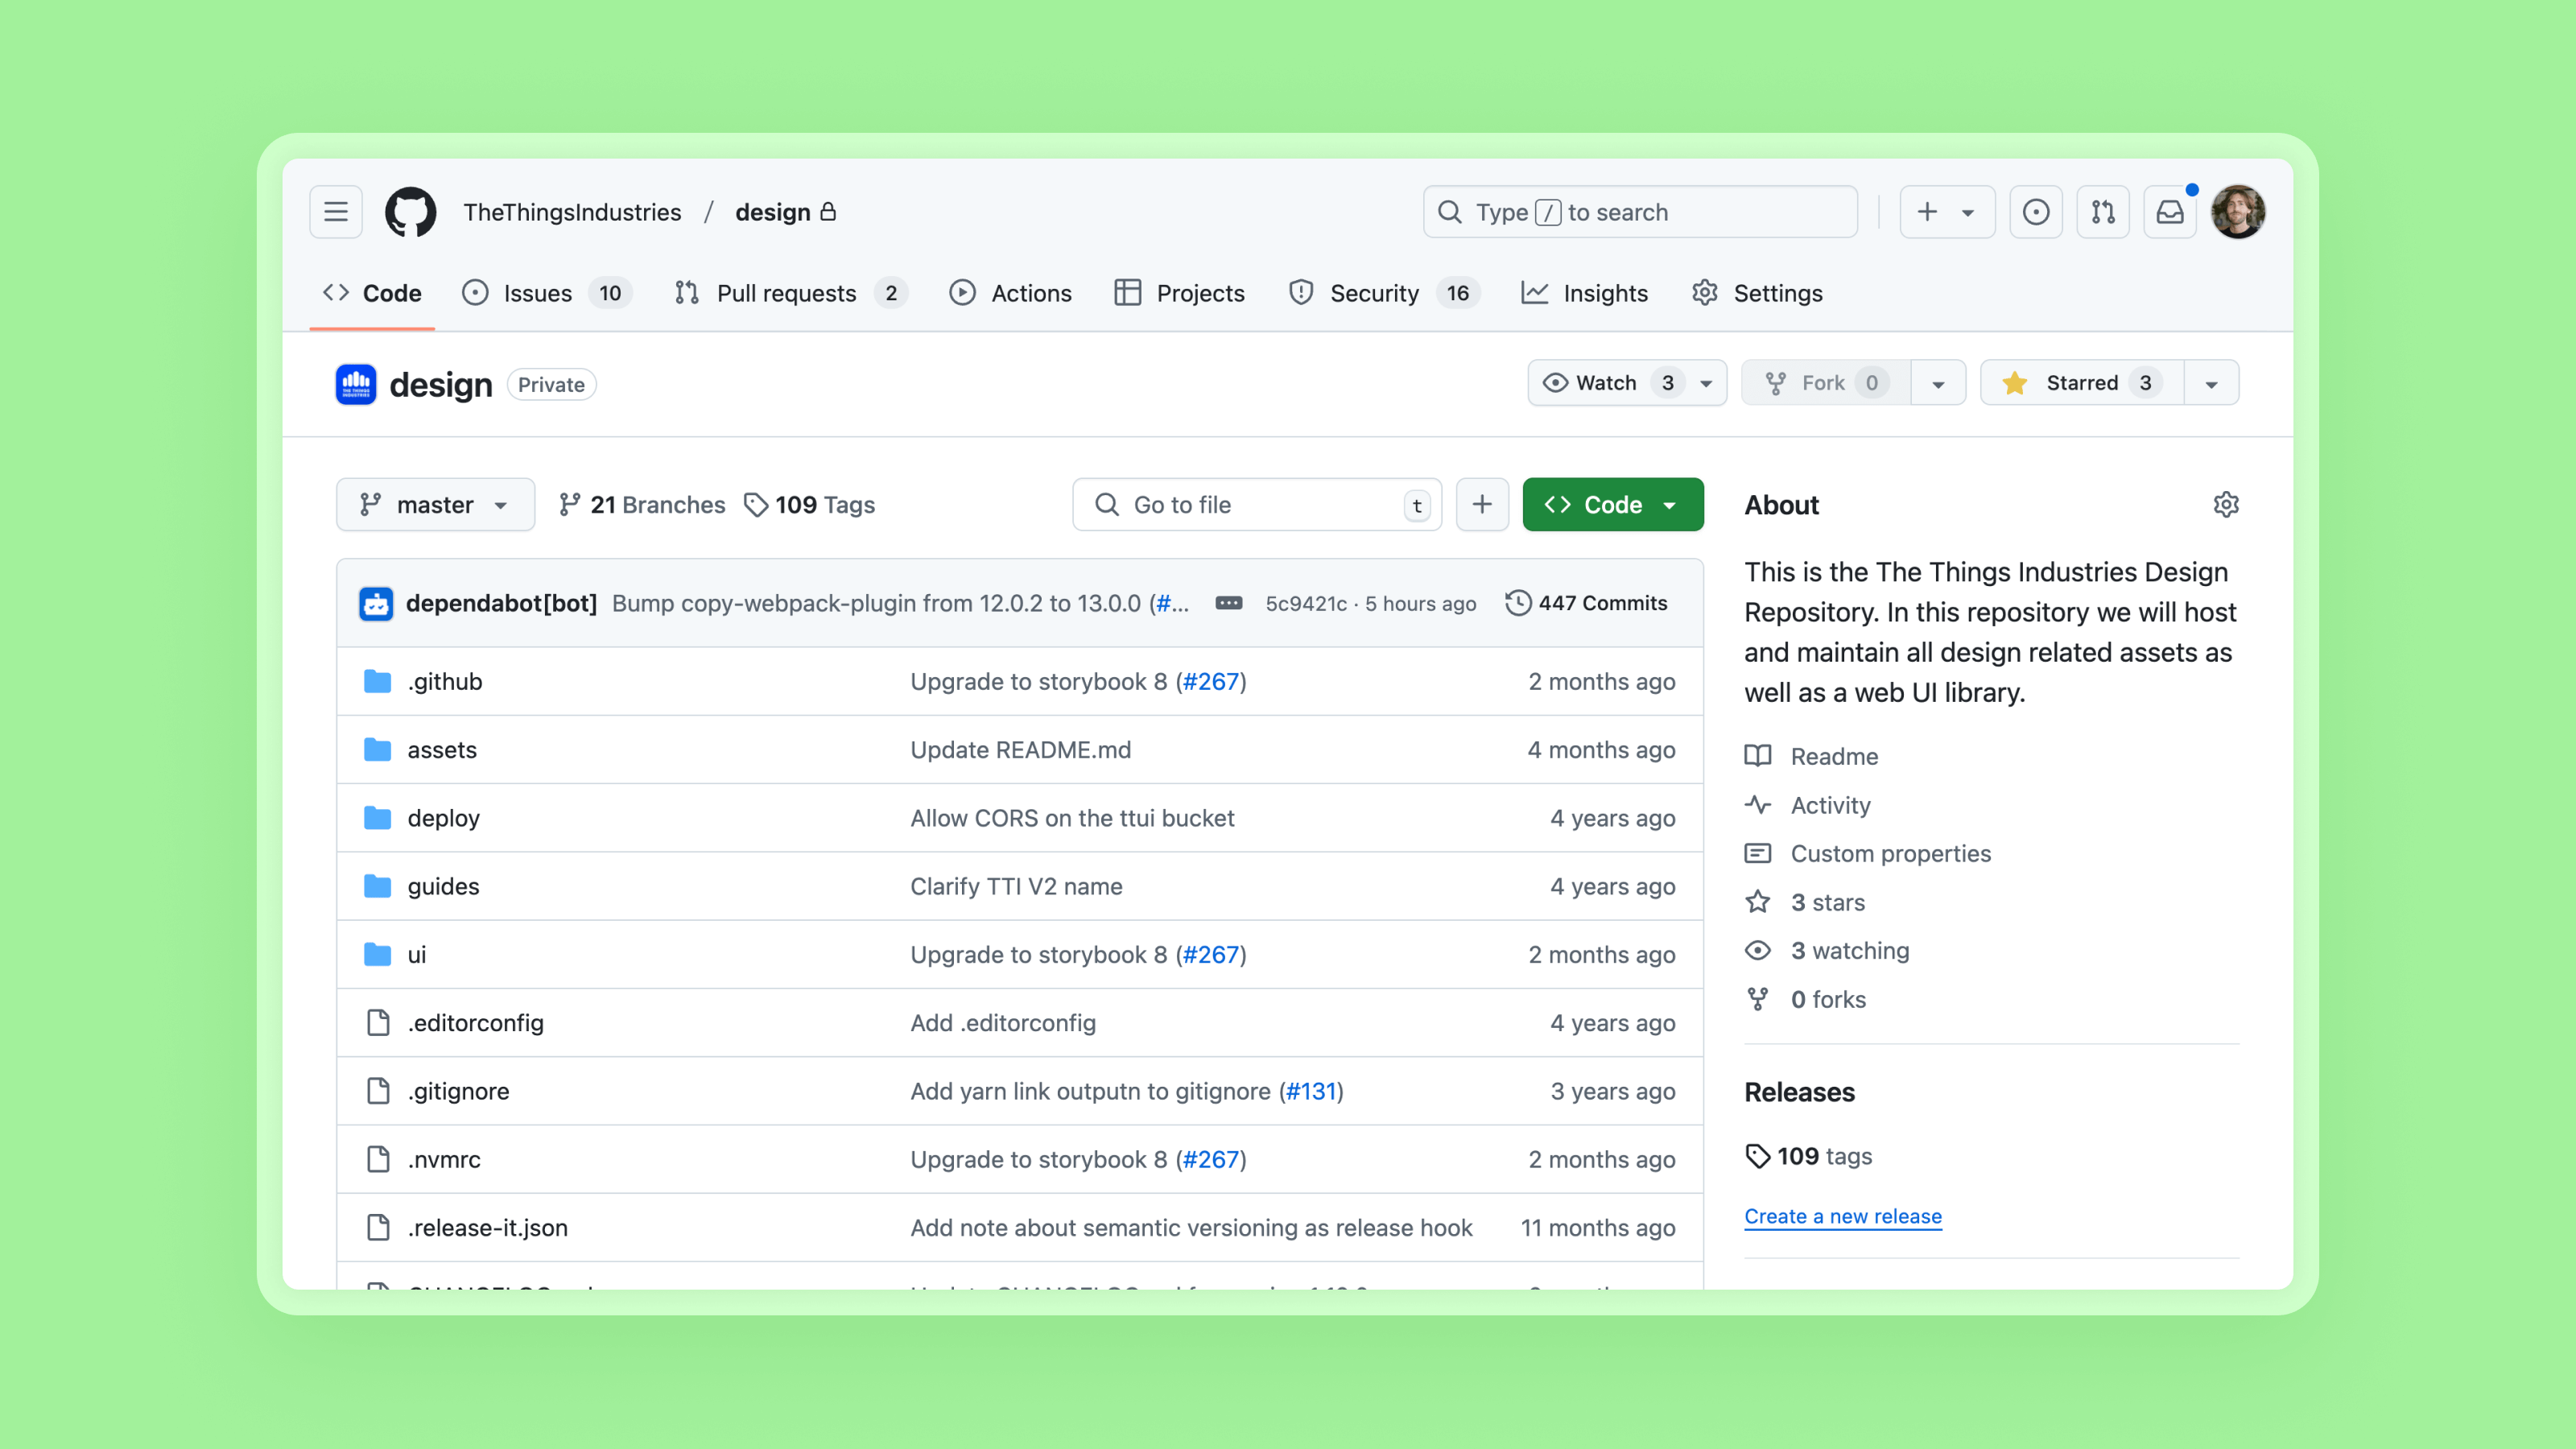This screenshot has width=2576, height=1449.
Task: Open the hamburger navigation menu
Action: pyautogui.click(x=335, y=212)
